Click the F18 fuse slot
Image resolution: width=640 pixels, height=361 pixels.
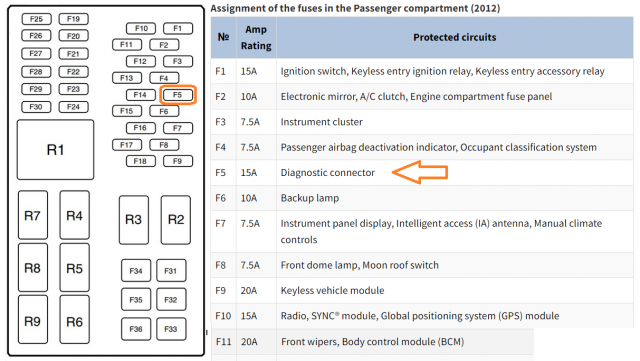point(141,161)
